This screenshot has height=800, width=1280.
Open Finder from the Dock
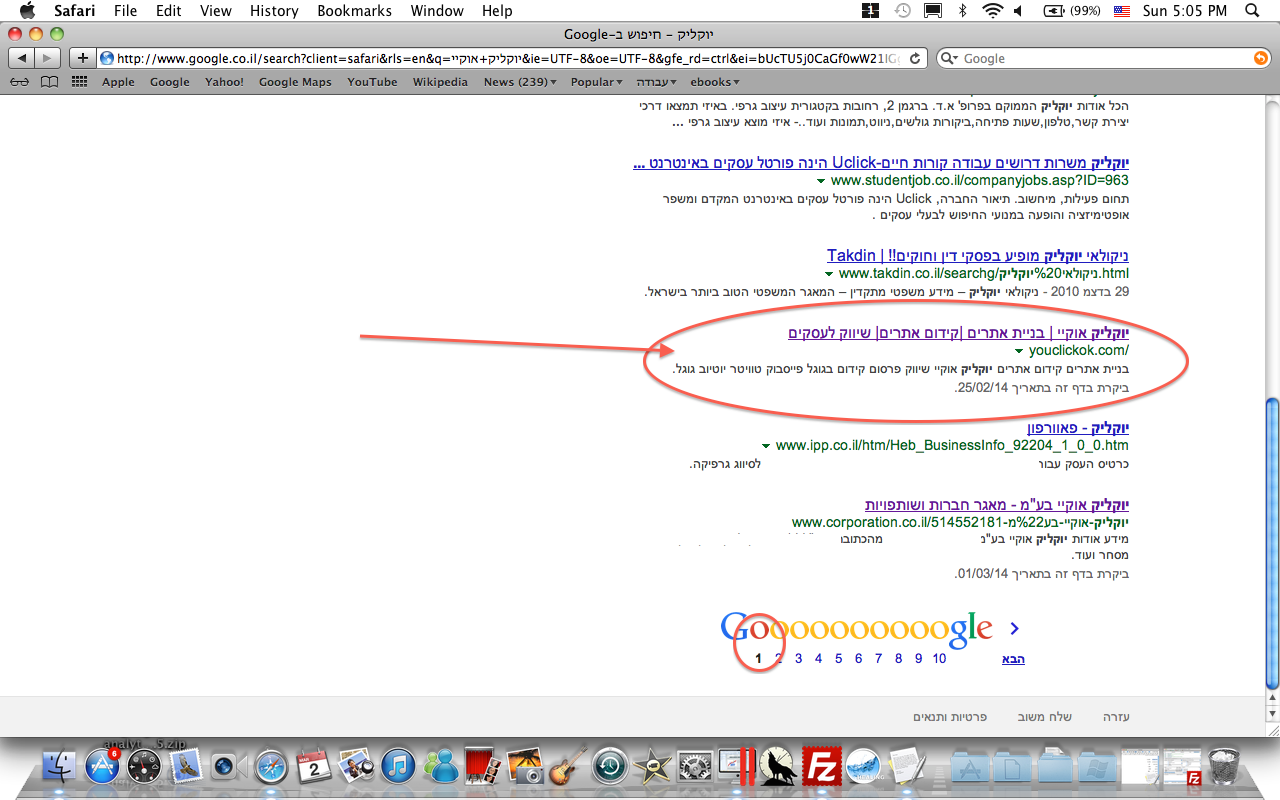tap(60, 767)
